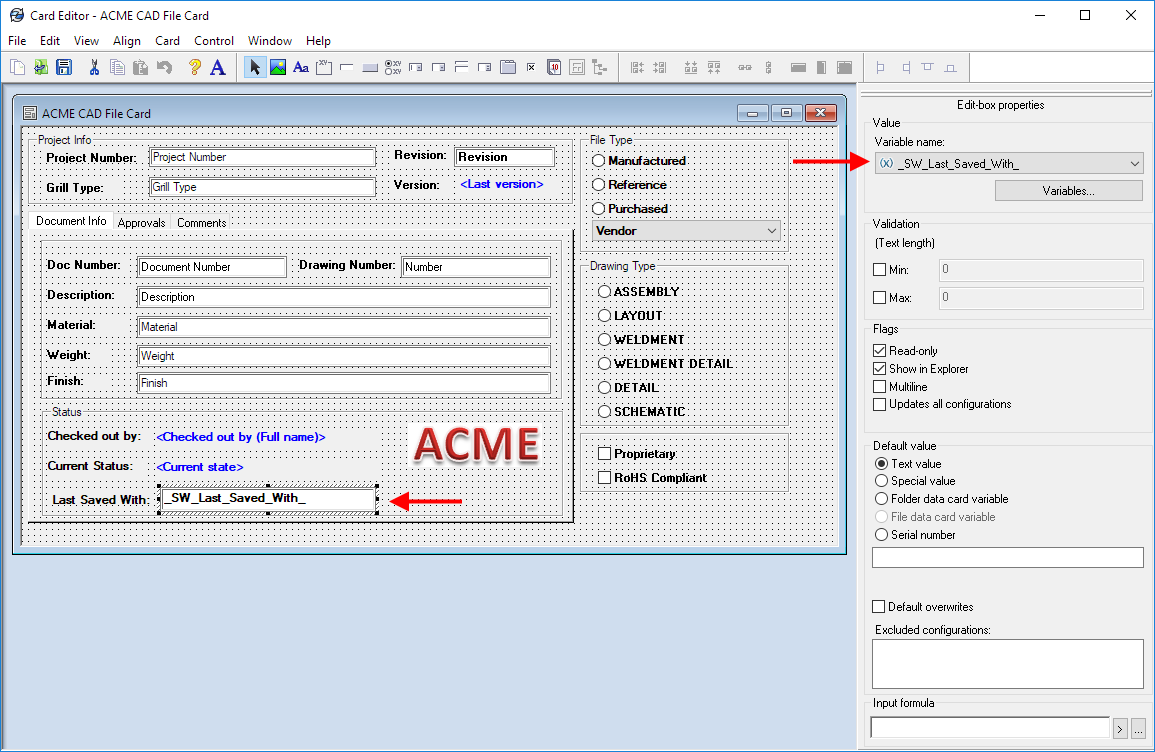Enable the Multiline flag
The image size is (1155, 752).
coord(878,387)
